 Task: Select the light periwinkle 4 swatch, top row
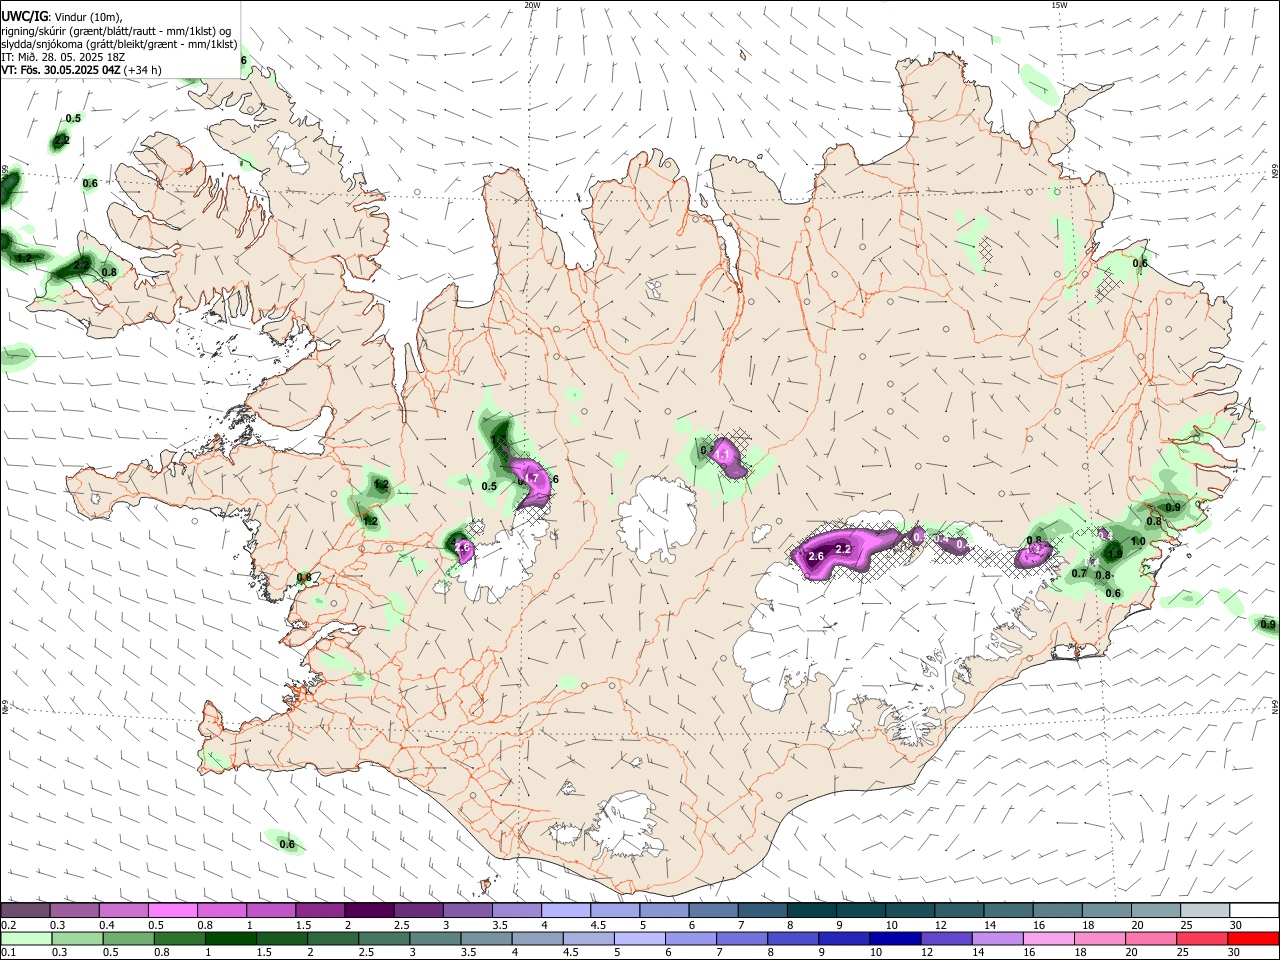point(565,910)
